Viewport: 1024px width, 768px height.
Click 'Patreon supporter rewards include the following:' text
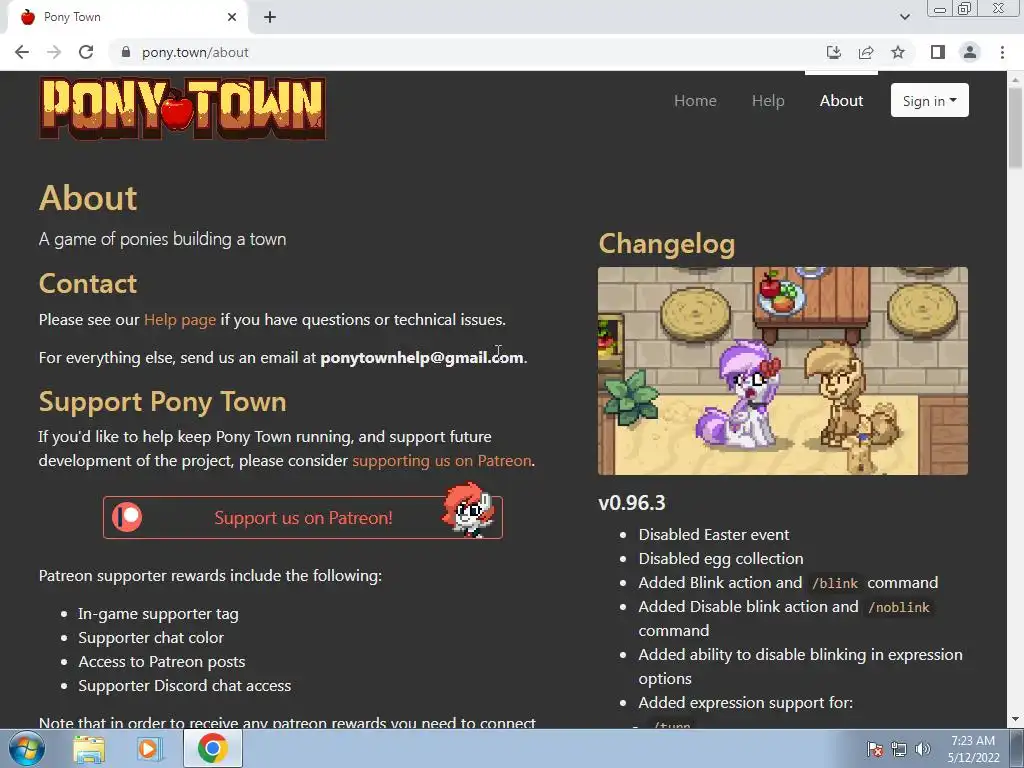[210, 575]
